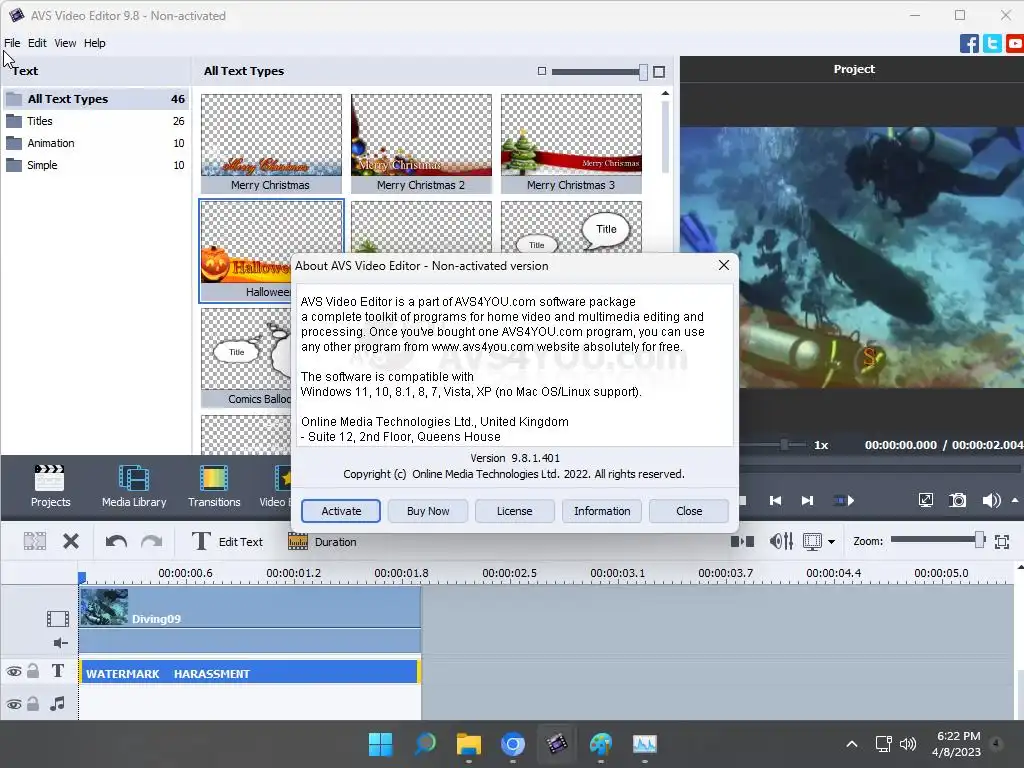Open the Transitions panel
Screen dimensions: 1024x768
214,486
